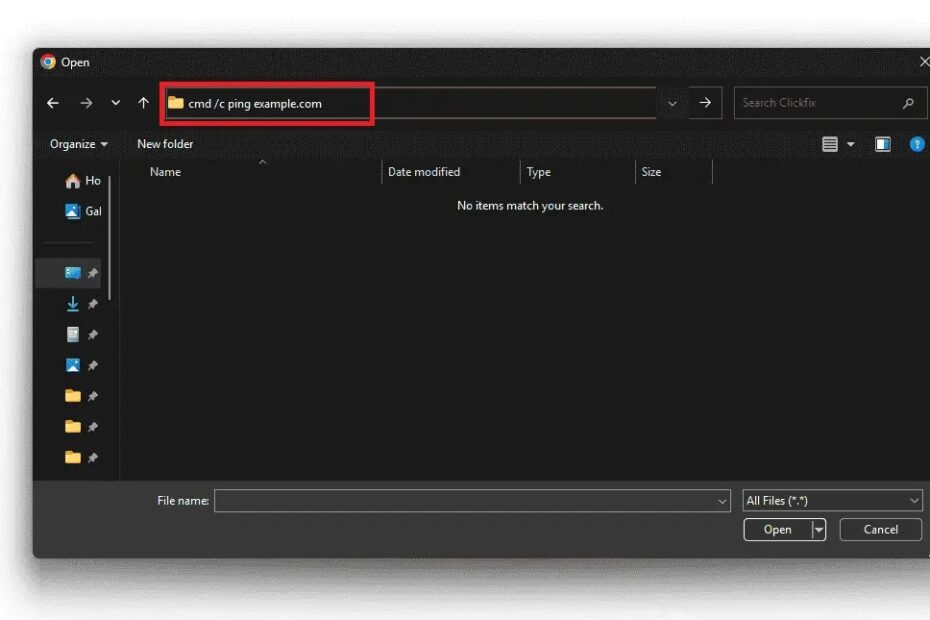The image size is (930, 620).
Task: Open the Home item in sidebar
Action: 83,181
